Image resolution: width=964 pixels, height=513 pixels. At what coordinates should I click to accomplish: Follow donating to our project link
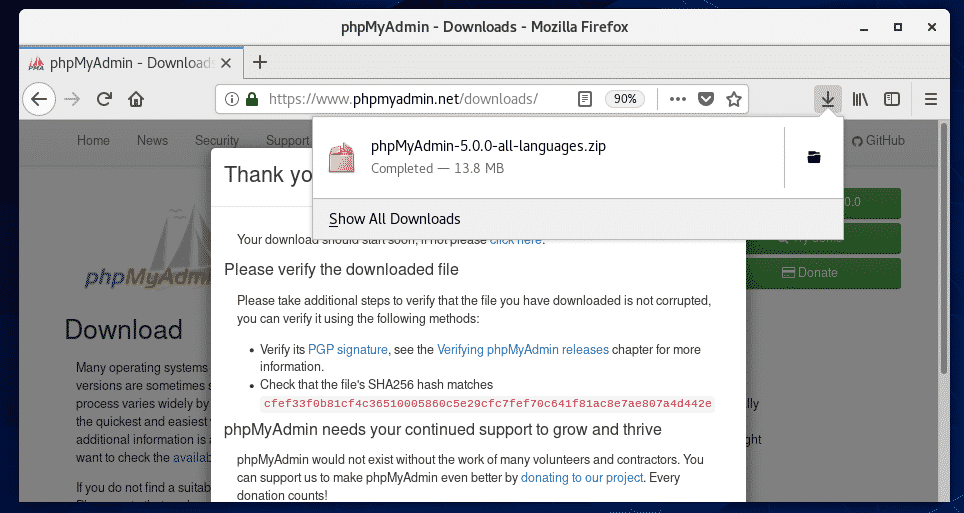(582, 477)
